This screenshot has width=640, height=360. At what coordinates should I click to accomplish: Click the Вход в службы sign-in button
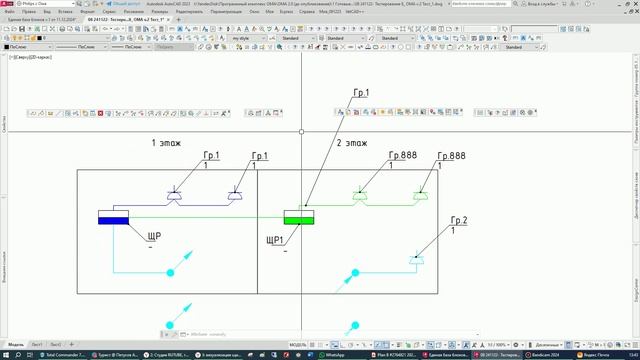pos(542,4)
